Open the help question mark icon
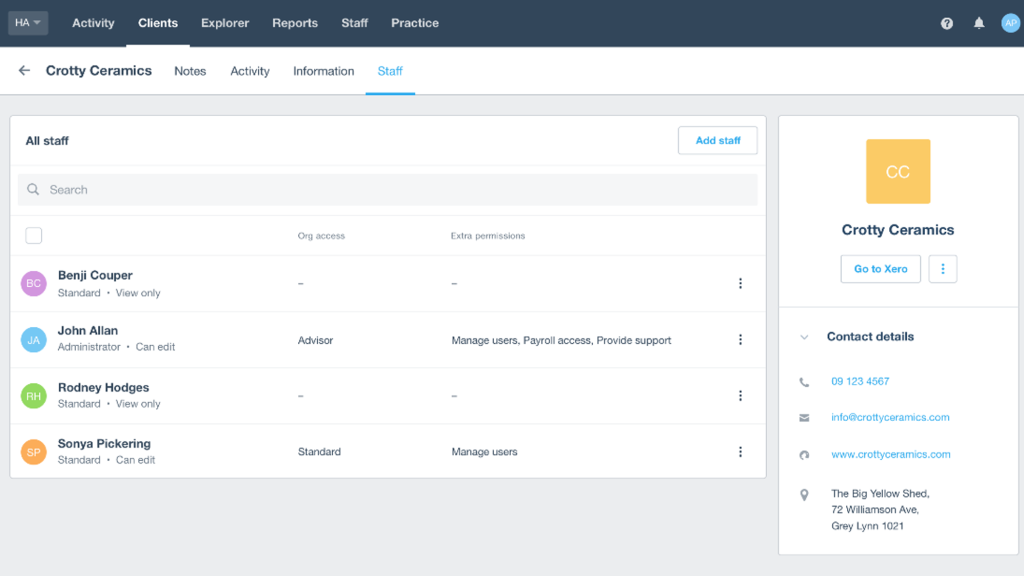 (946, 24)
